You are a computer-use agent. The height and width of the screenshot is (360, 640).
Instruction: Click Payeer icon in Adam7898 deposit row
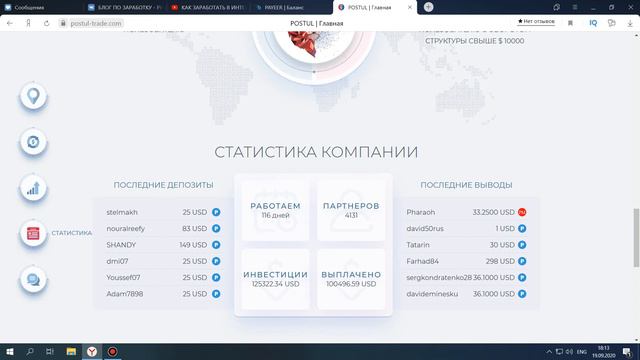pos(216,294)
